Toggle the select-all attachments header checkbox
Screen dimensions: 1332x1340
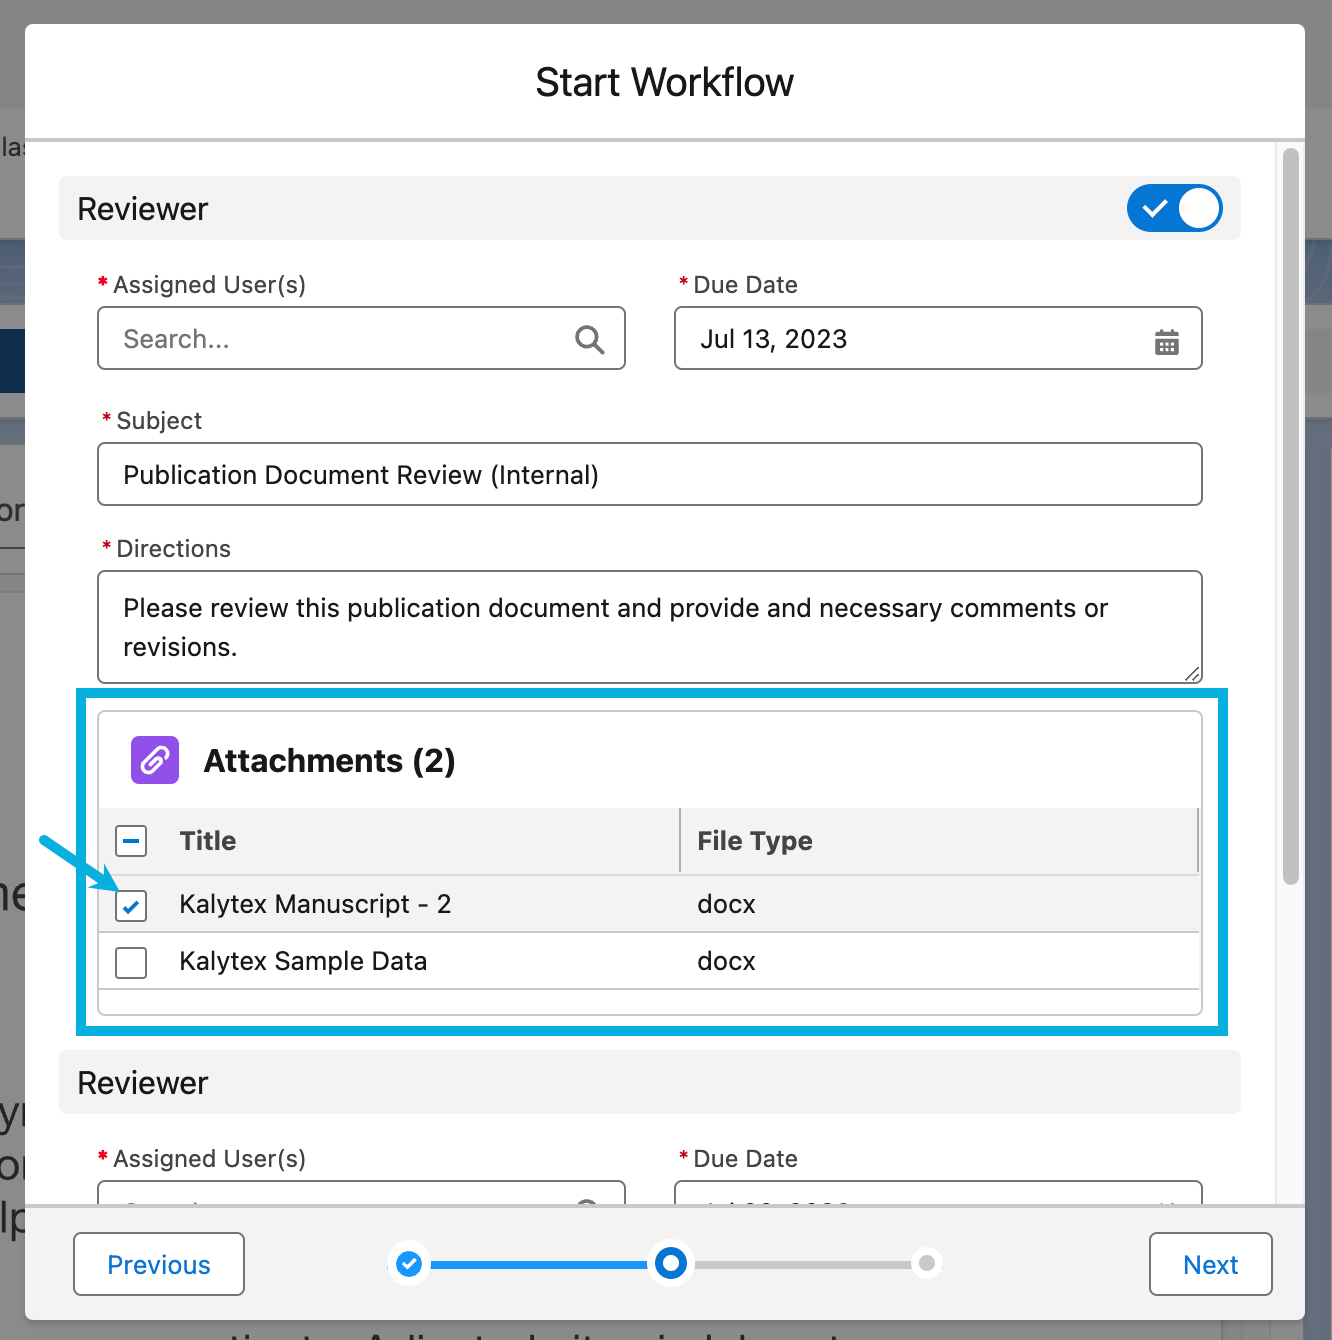click(131, 841)
